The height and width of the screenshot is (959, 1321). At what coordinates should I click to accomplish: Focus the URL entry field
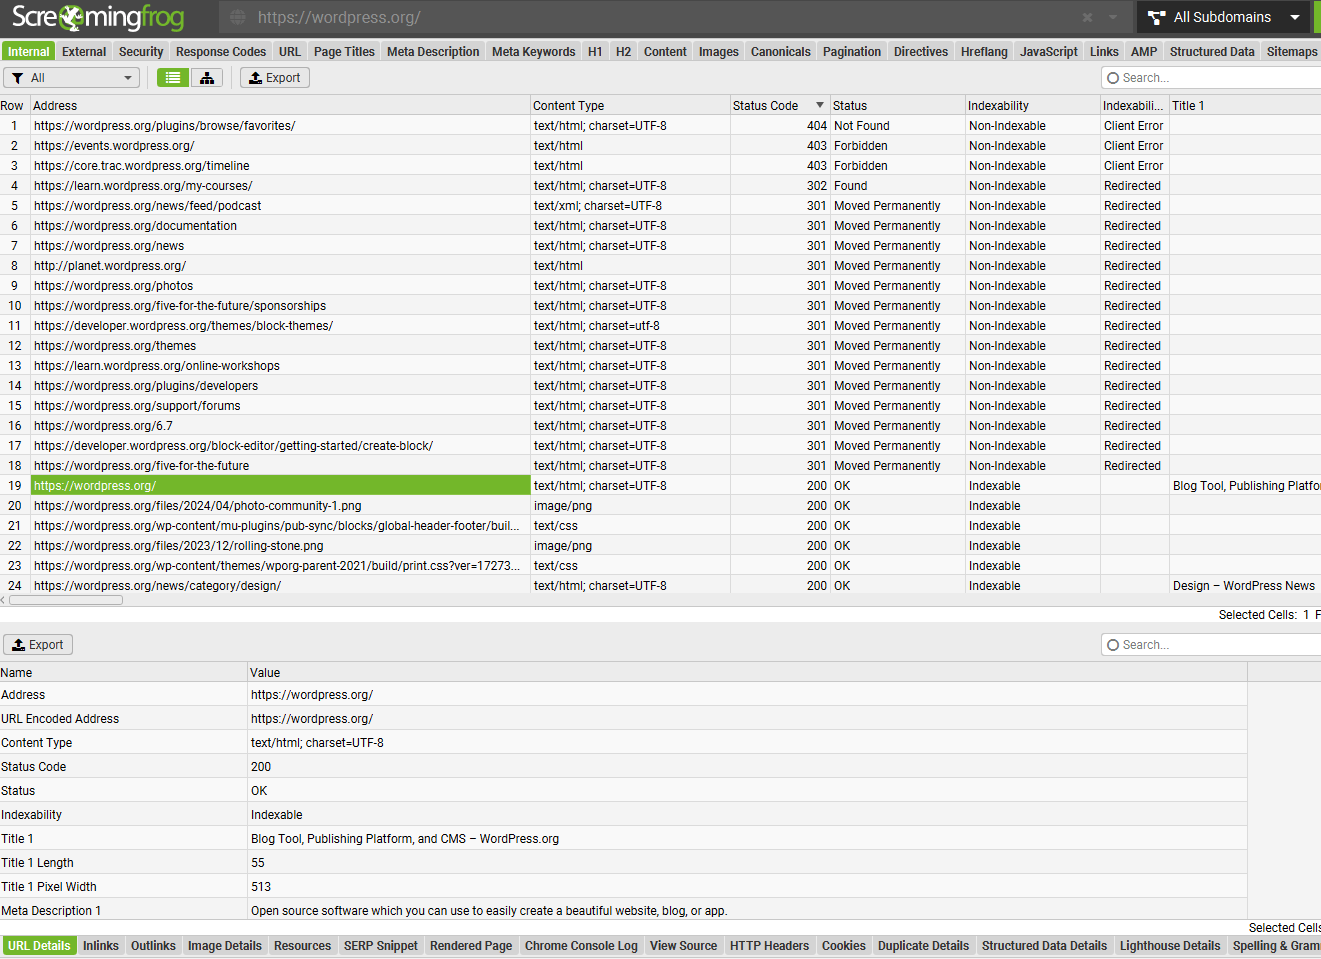[660, 17]
